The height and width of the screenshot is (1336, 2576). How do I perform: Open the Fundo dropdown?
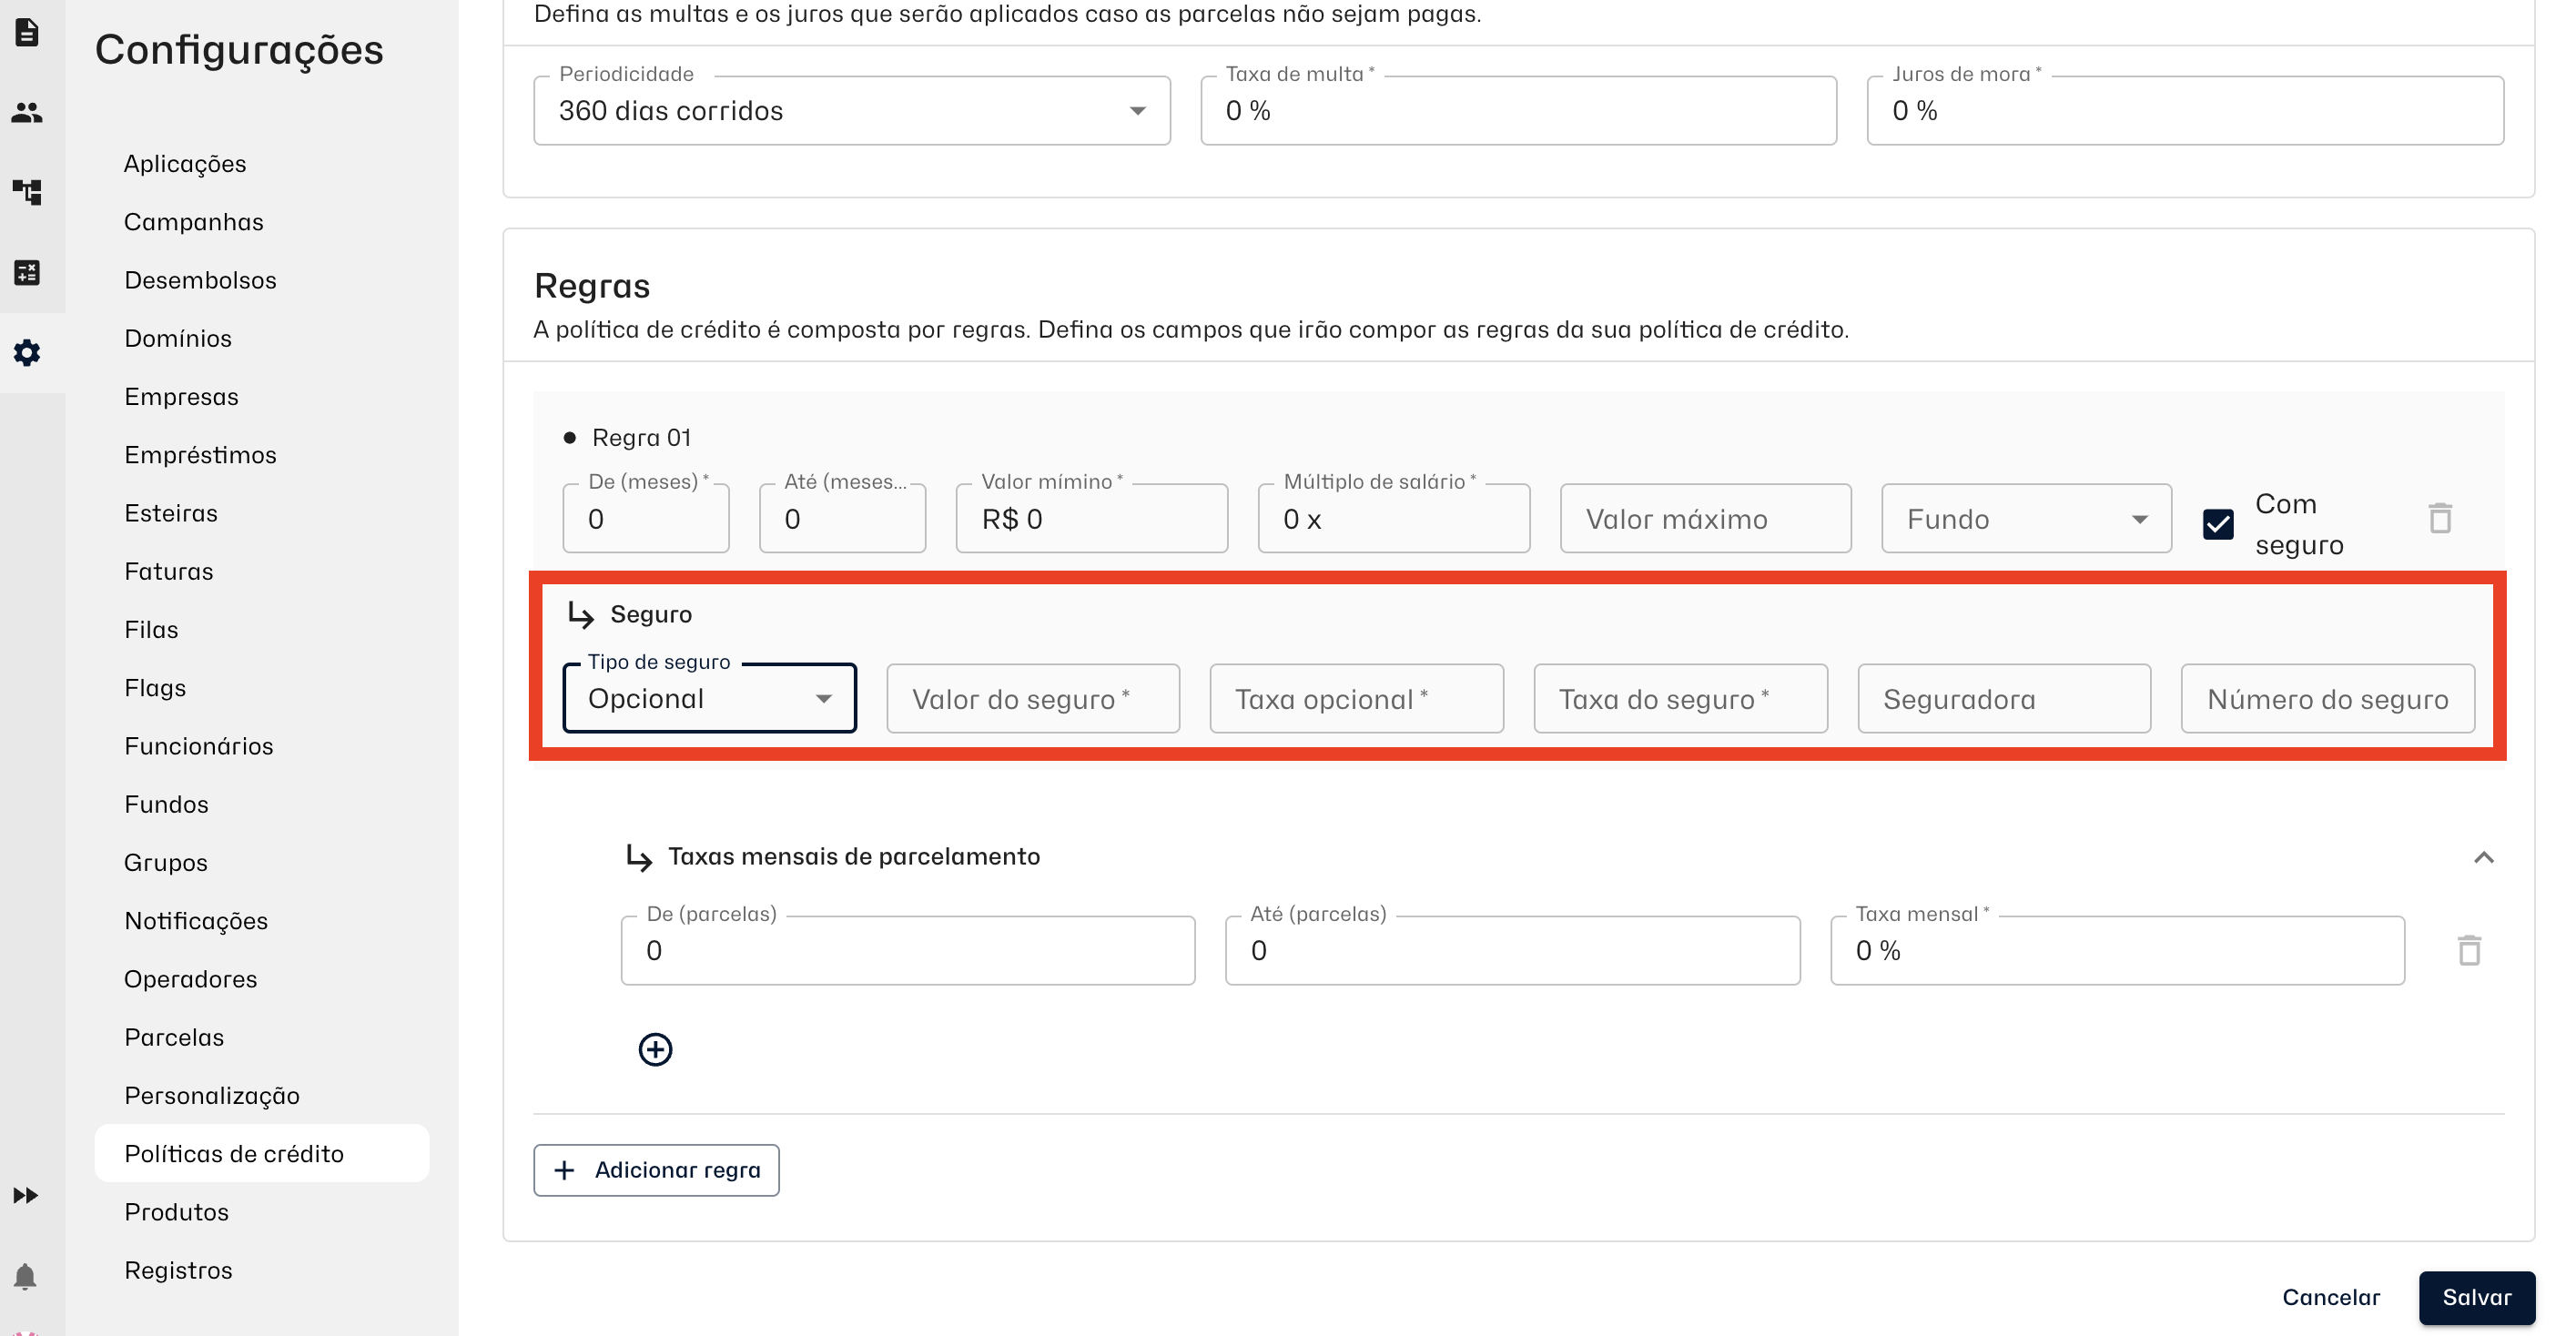point(2026,519)
